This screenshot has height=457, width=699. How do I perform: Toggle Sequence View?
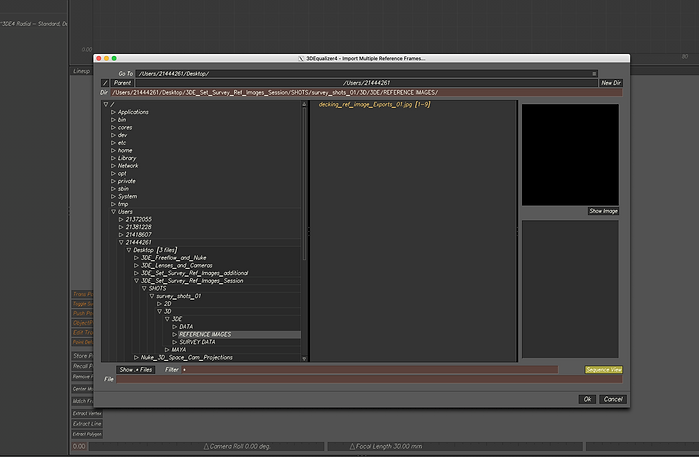coord(604,370)
